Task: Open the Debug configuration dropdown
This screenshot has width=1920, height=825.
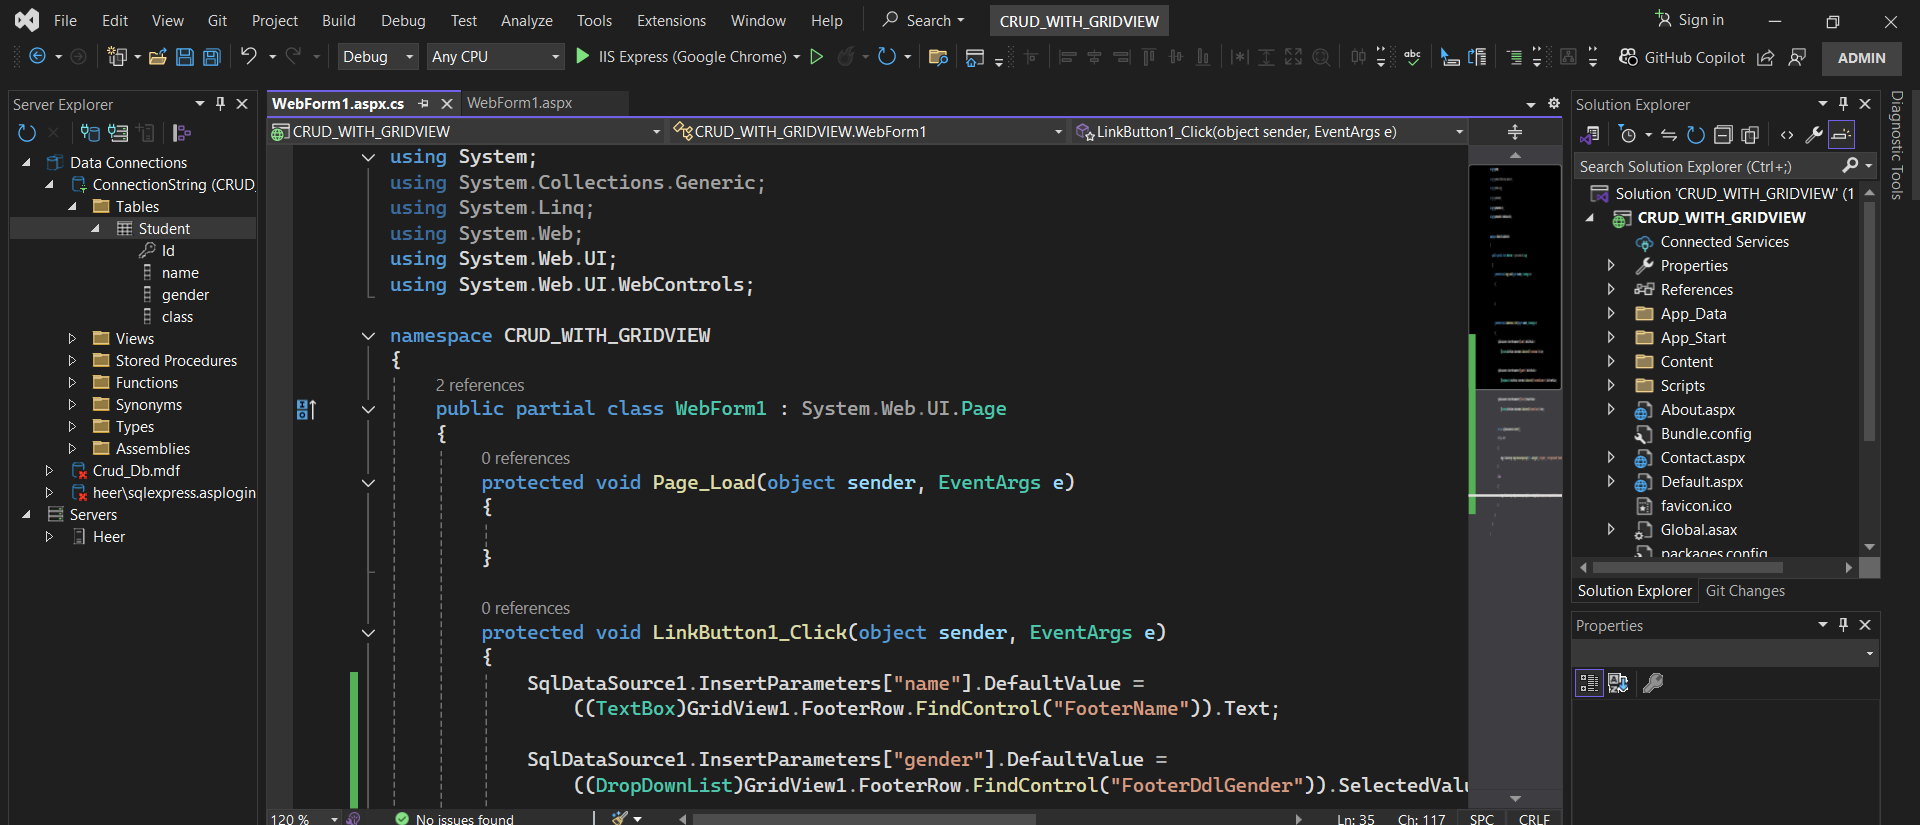Action: 377,57
